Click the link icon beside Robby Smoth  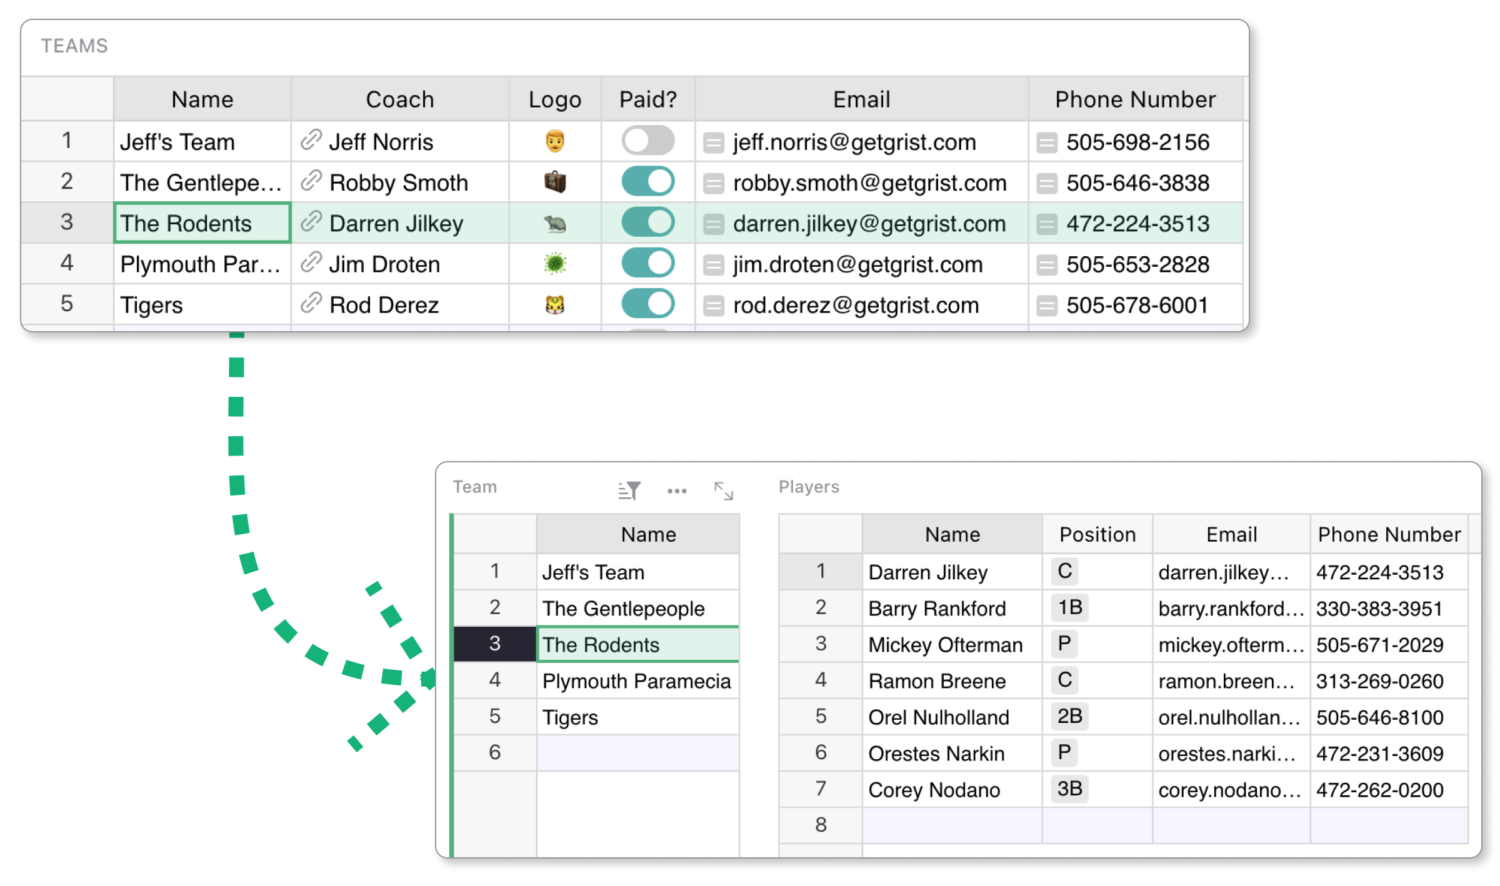coord(311,182)
